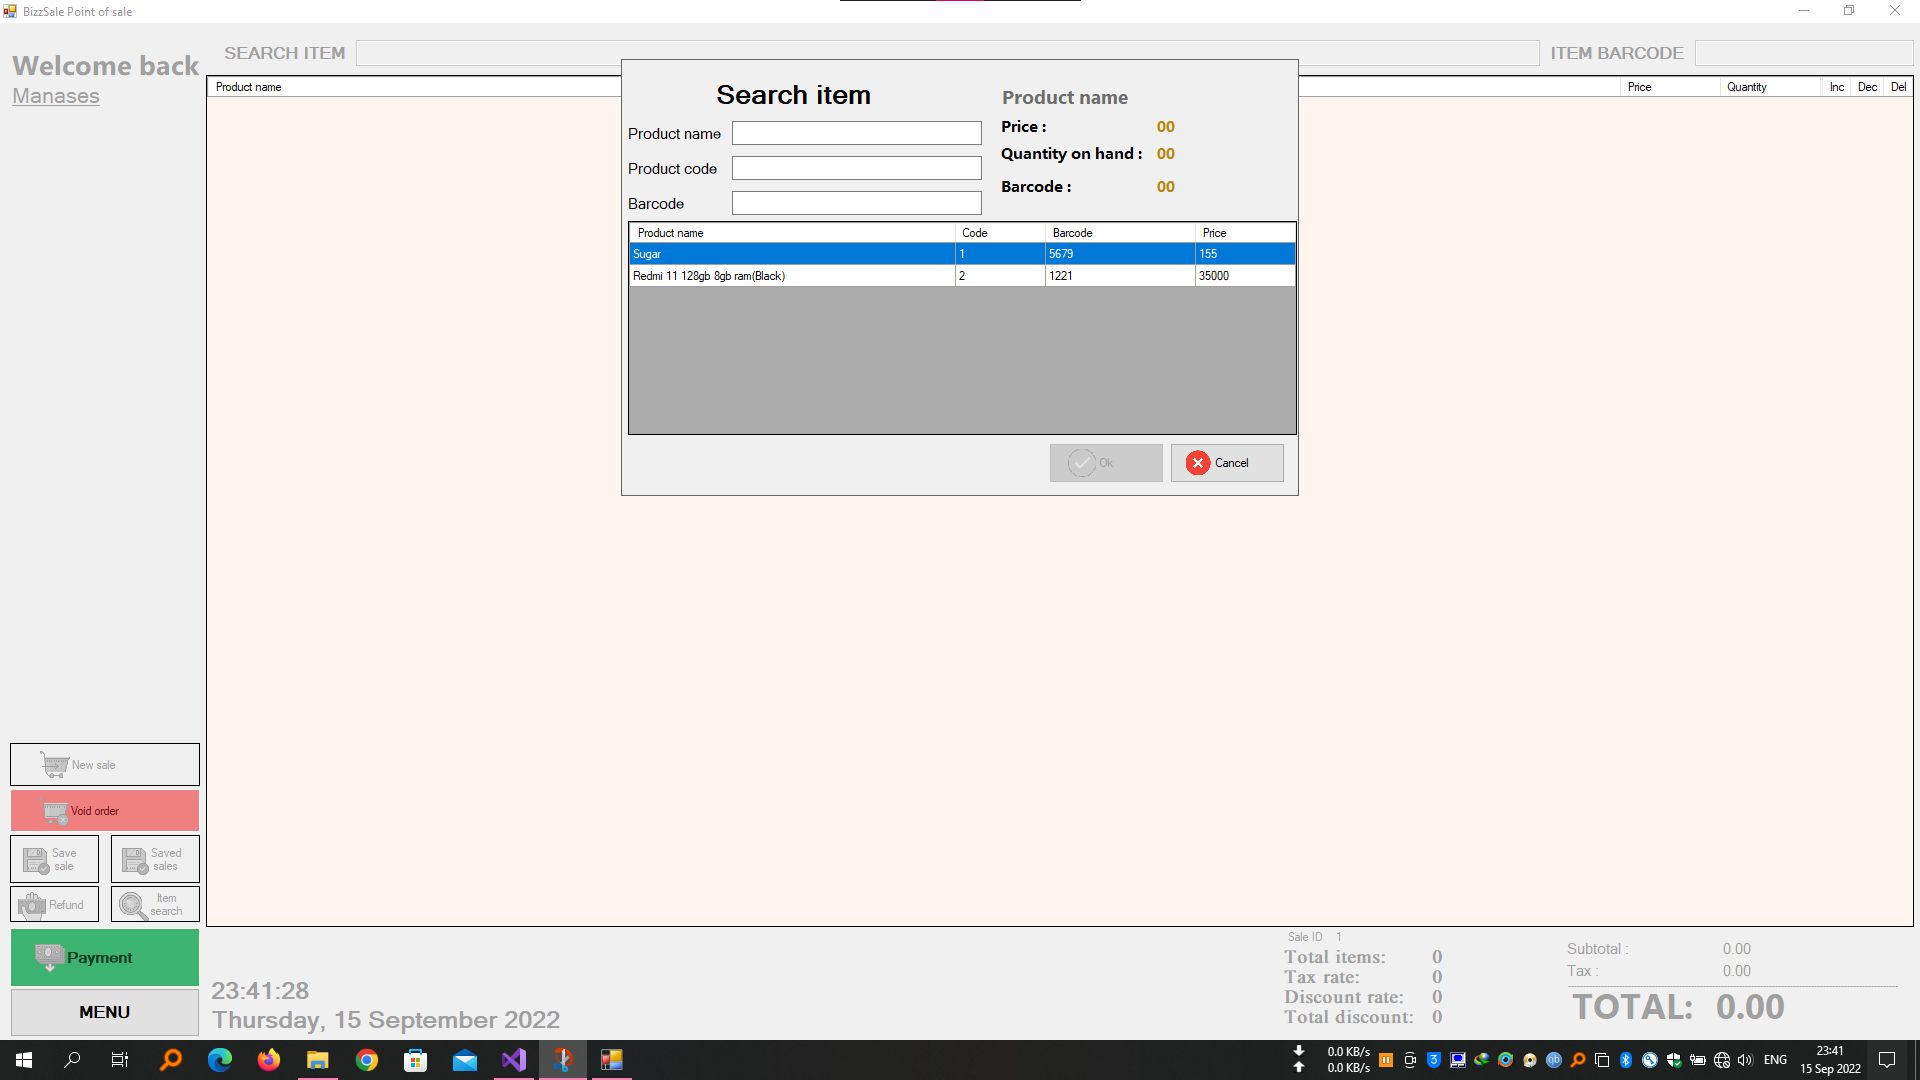Open the MENU button

pos(104,1012)
